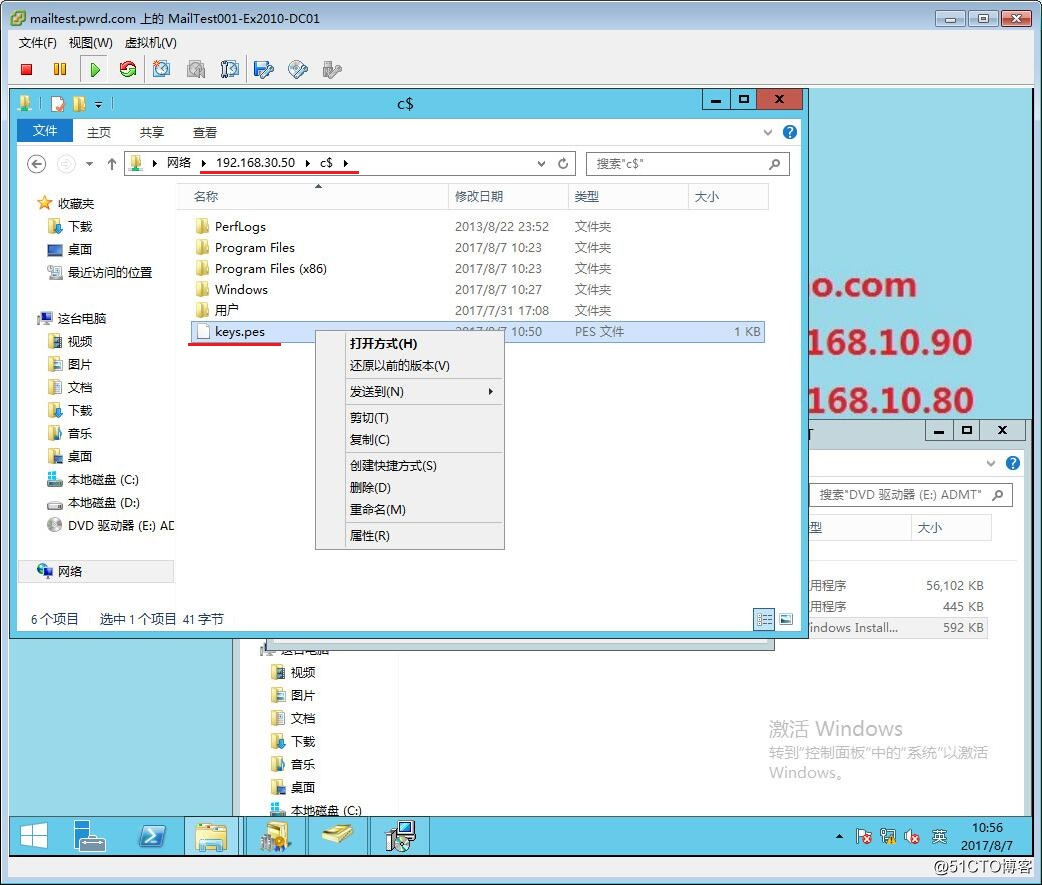Pause the virtual machine

[x=60, y=69]
